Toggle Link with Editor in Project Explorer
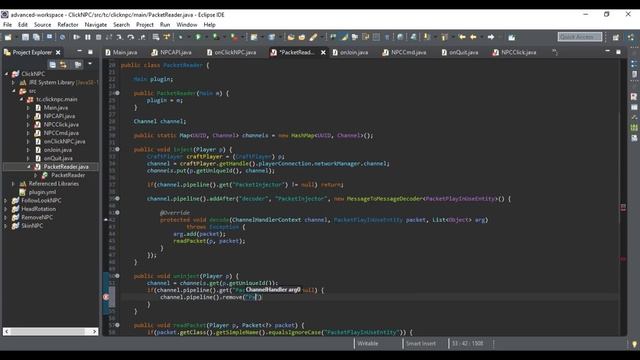Screen dimensions: 640x360 [x=63, y=64]
